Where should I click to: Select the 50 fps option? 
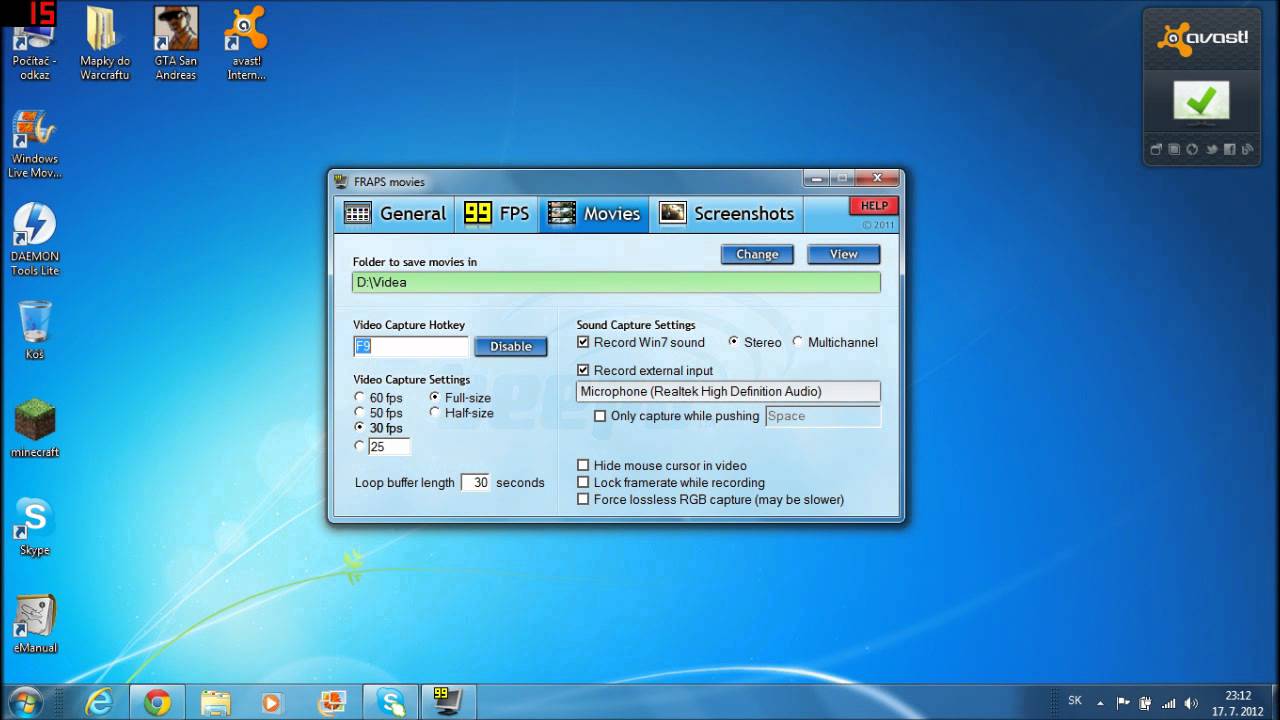click(379, 413)
